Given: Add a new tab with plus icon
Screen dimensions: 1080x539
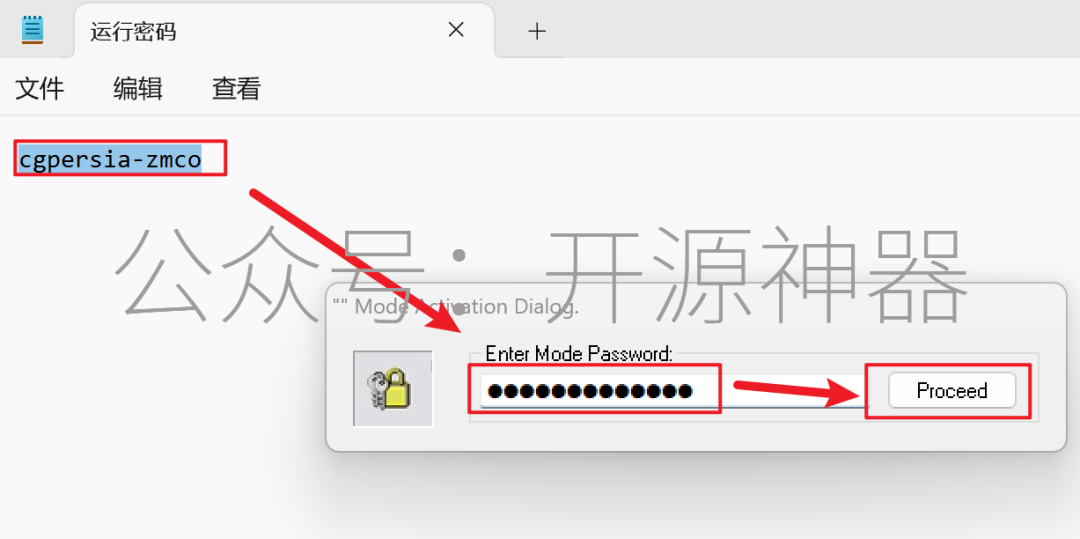Looking at the screenshot, I should point(537,30).
